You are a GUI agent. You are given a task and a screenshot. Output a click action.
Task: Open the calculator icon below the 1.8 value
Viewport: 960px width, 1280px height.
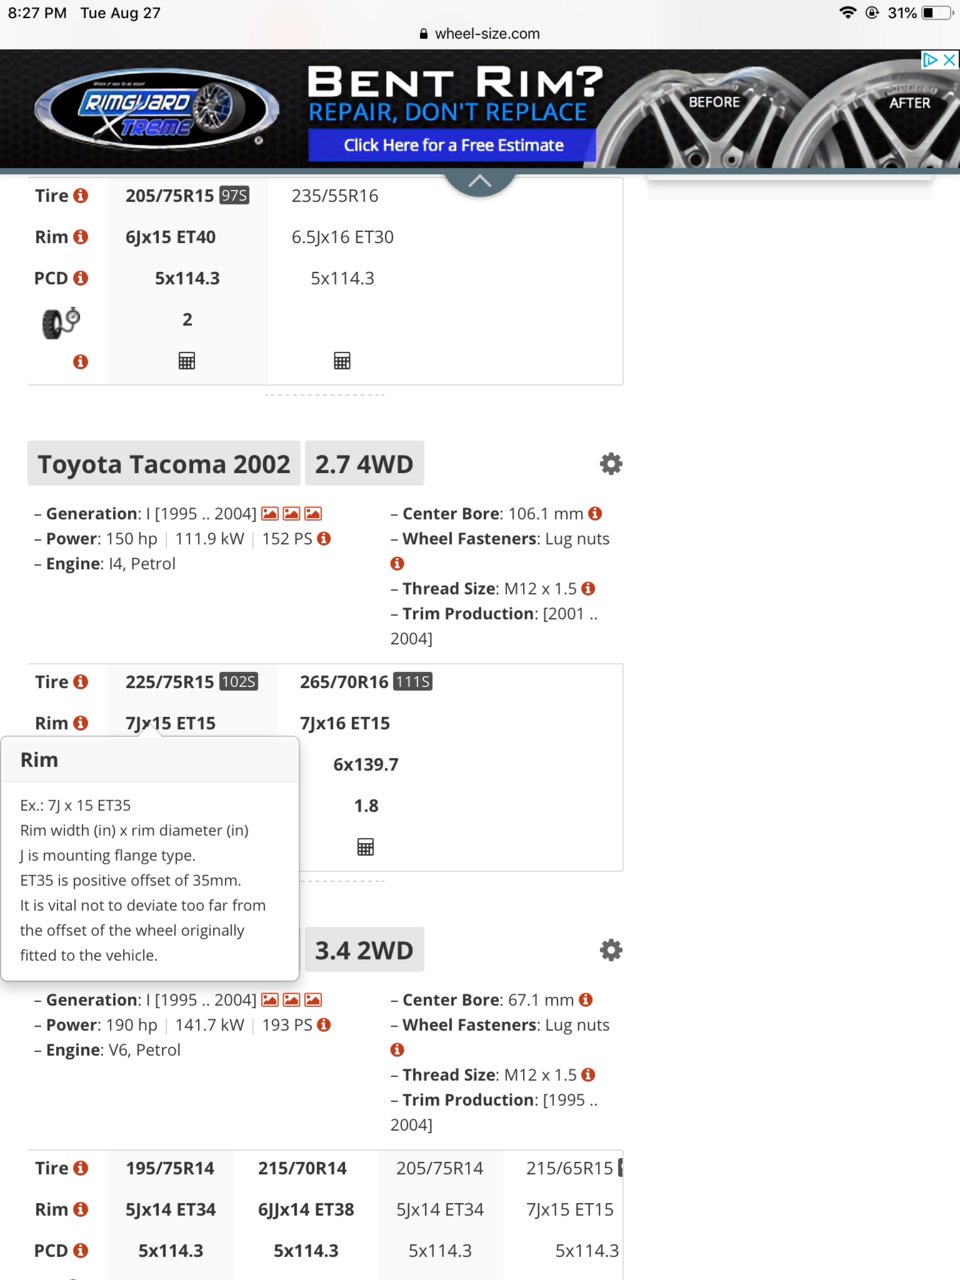366,847
